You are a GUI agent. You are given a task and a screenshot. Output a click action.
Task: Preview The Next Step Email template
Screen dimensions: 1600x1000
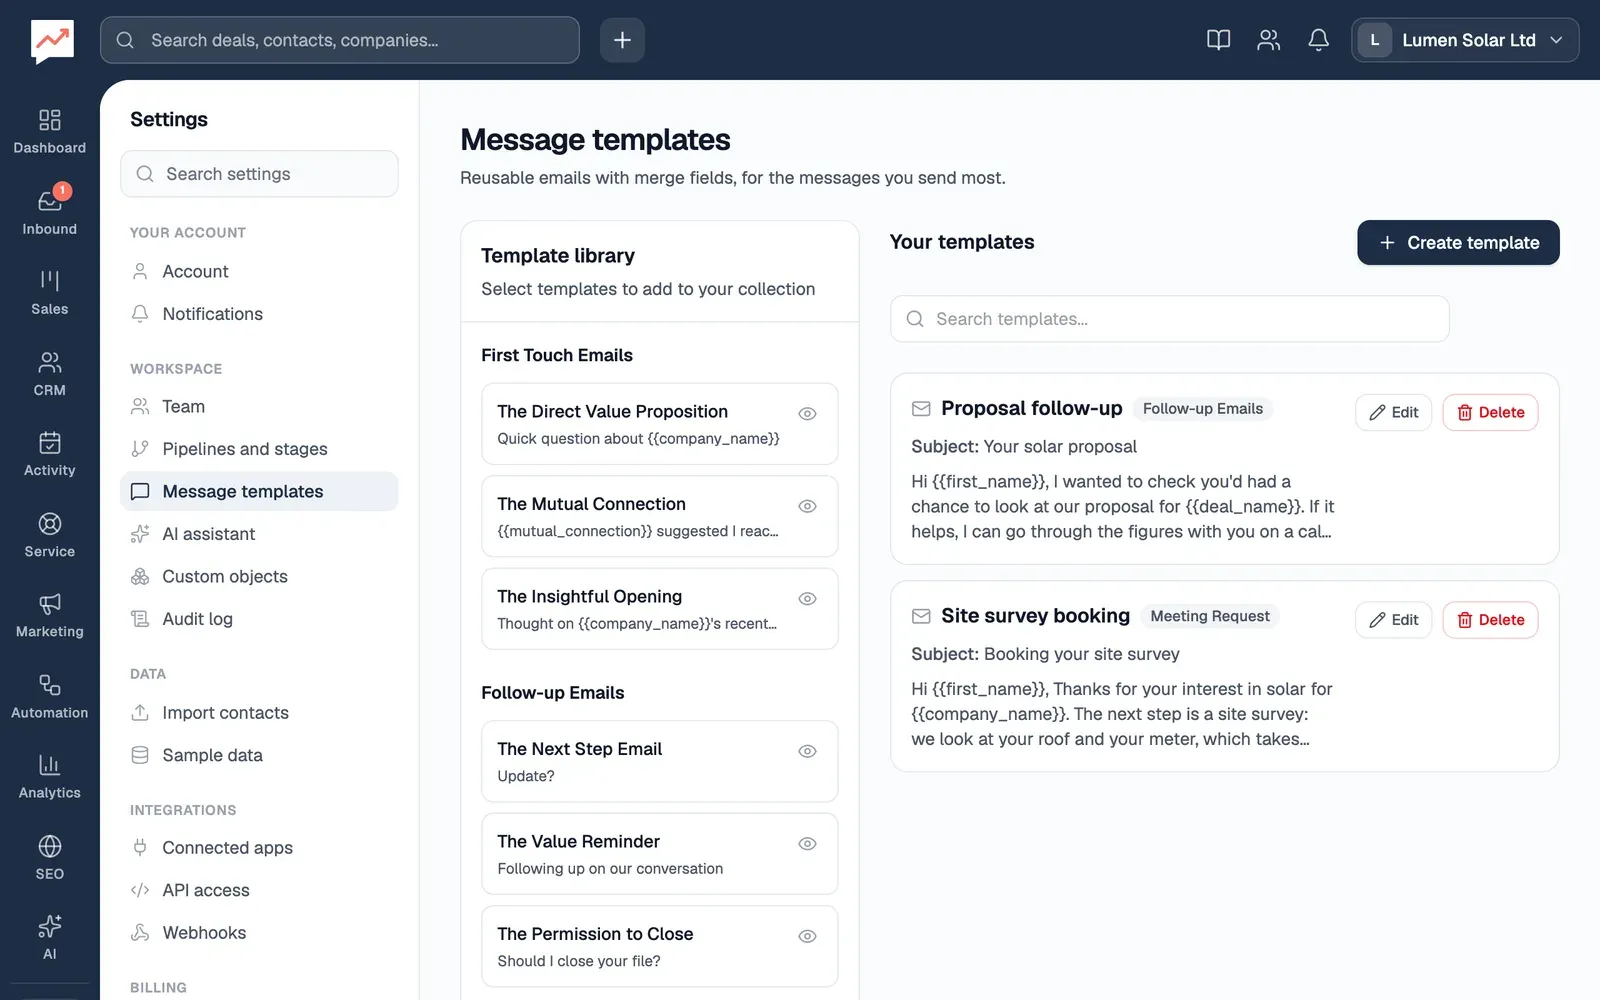click(x=807, y=751)
